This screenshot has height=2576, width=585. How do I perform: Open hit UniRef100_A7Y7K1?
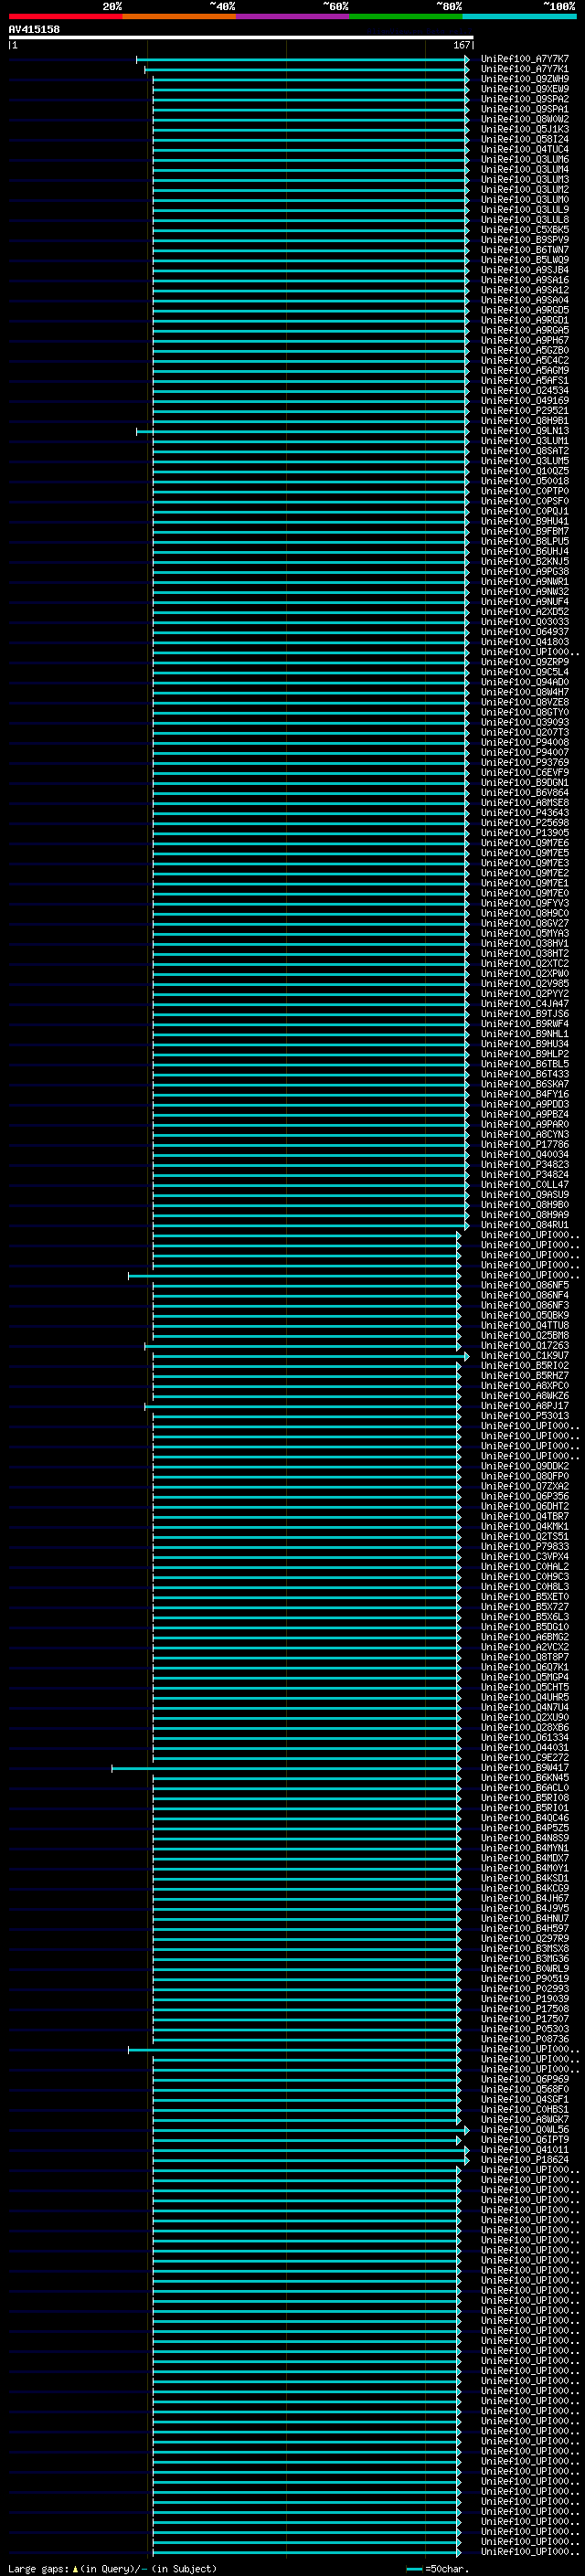click(525, 69)
